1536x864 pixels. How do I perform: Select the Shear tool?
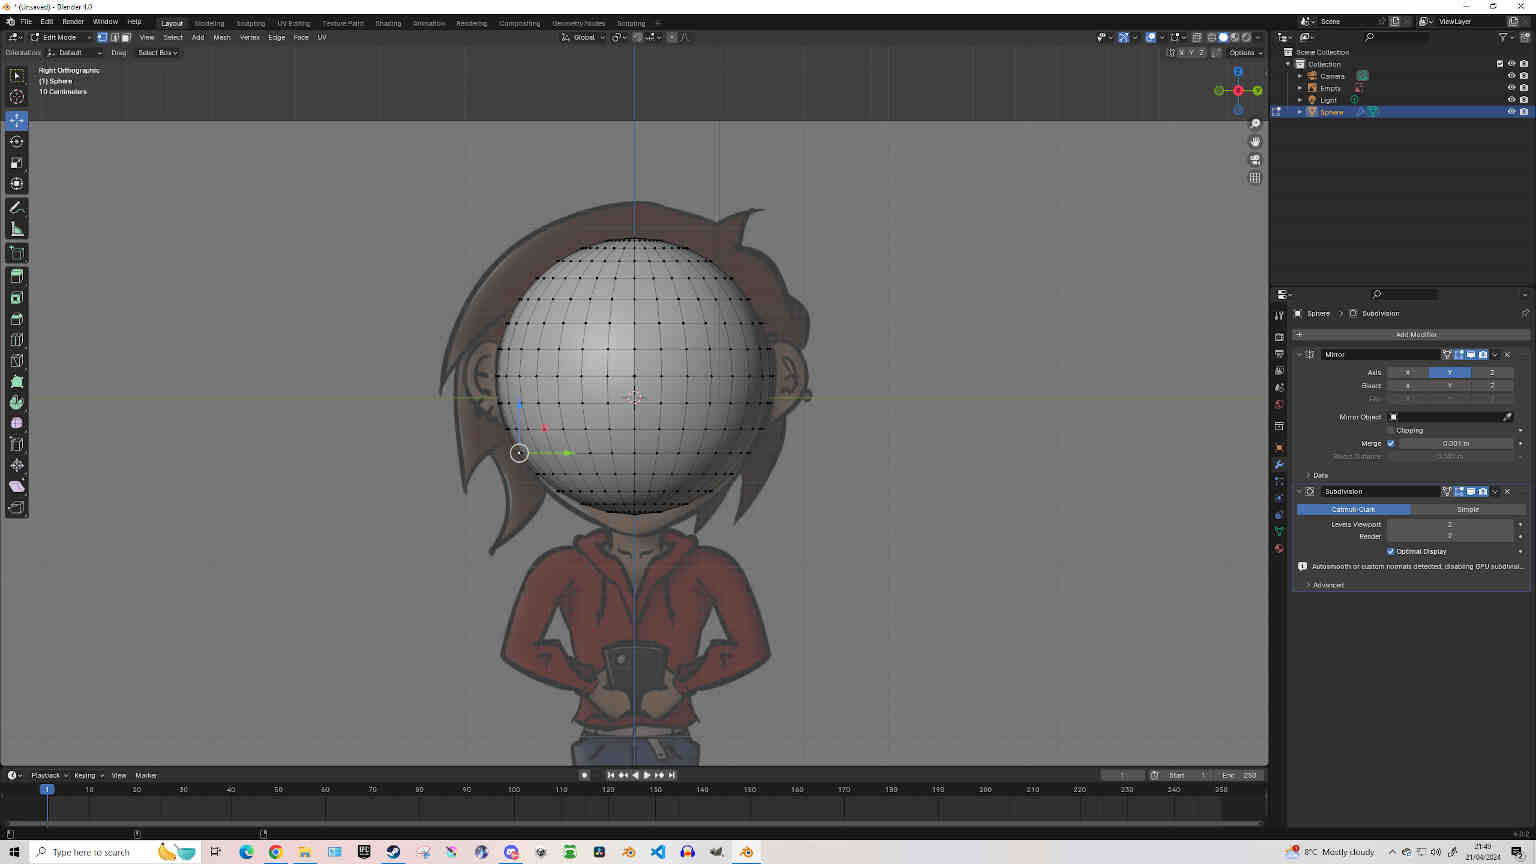coord(17,487)
